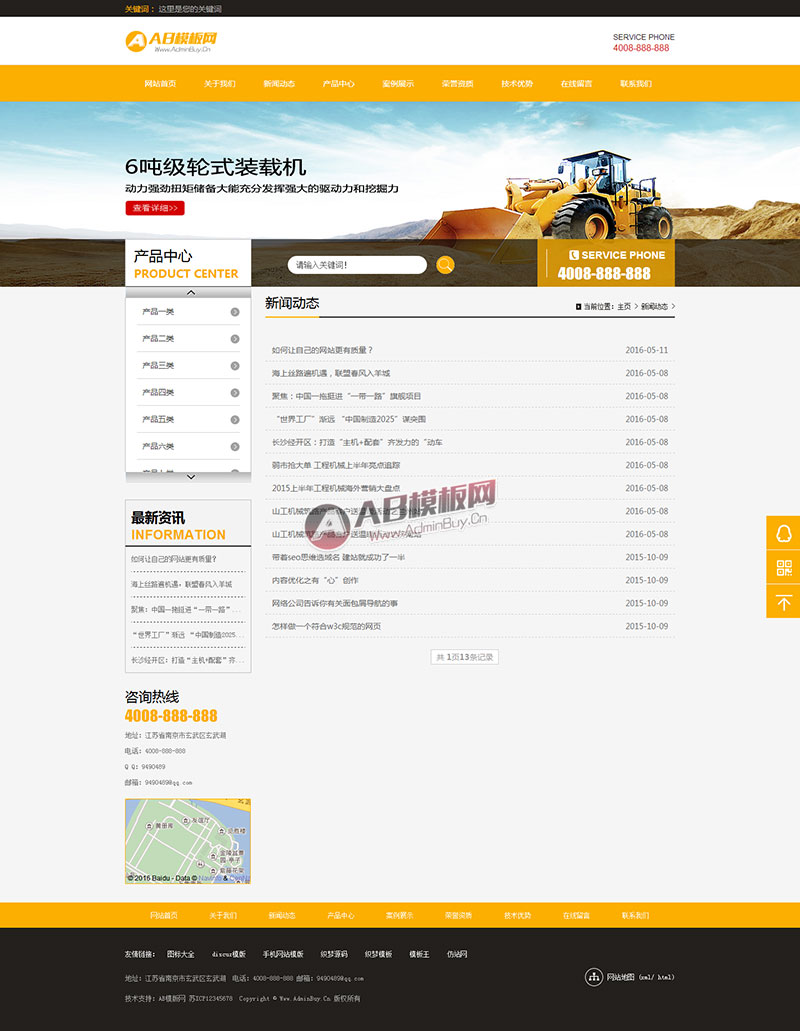Click the 手机网站模板 friendly link
Image resolution: width=800 pixels, height=1031 pixels.
pos(283,954)
